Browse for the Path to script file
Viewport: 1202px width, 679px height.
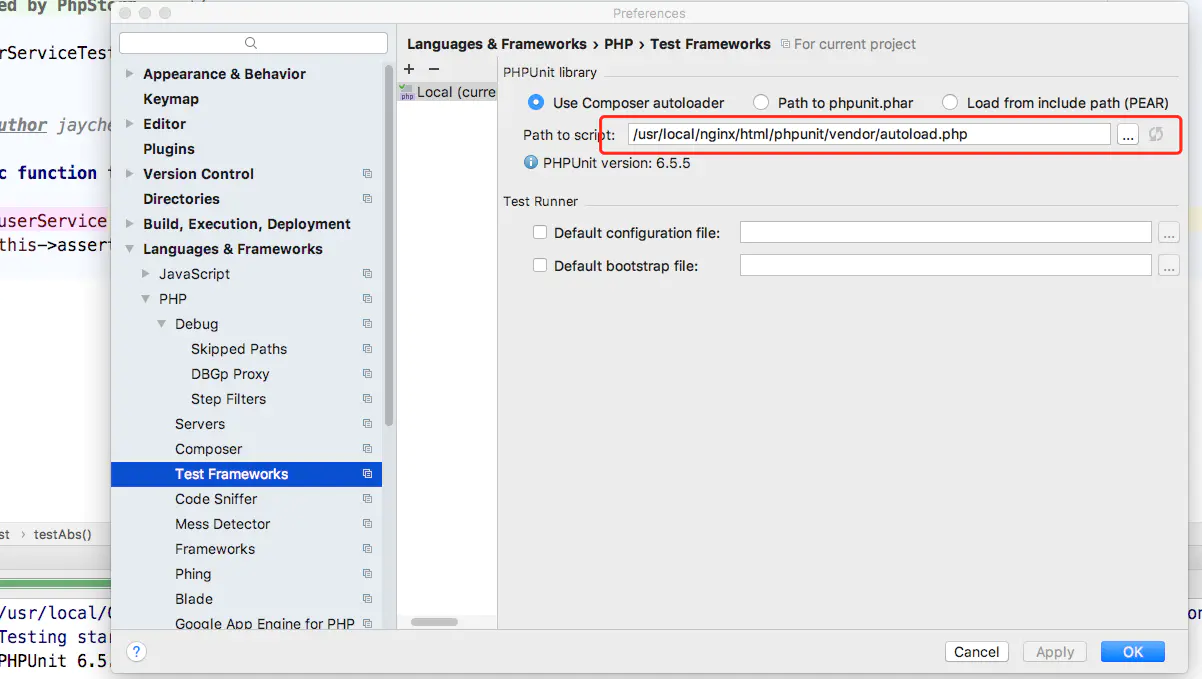click(x=1128, y=134)
